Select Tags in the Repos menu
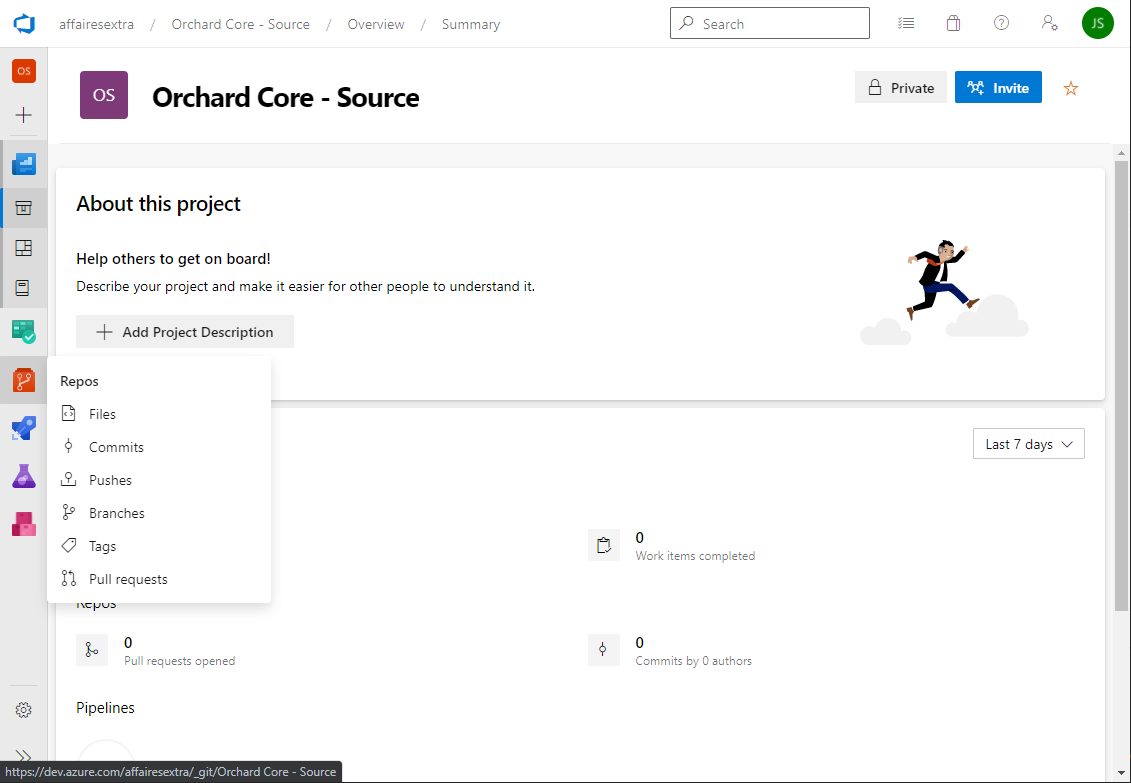The width and height of the screenshot is (1131, 783). pyautogui.click(x=159, y=547)
